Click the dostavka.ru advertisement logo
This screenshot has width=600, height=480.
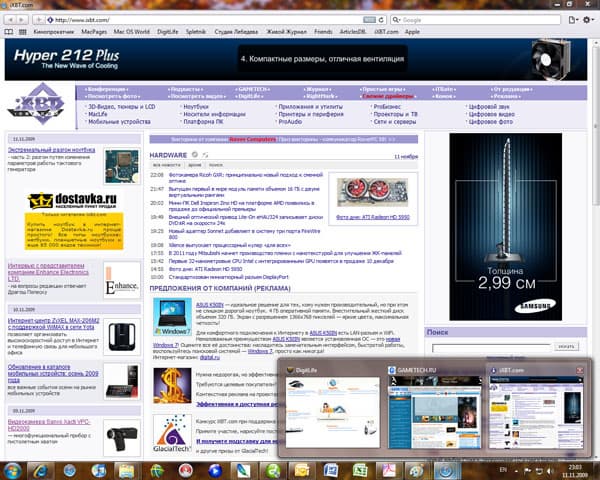tap(72, 200)
